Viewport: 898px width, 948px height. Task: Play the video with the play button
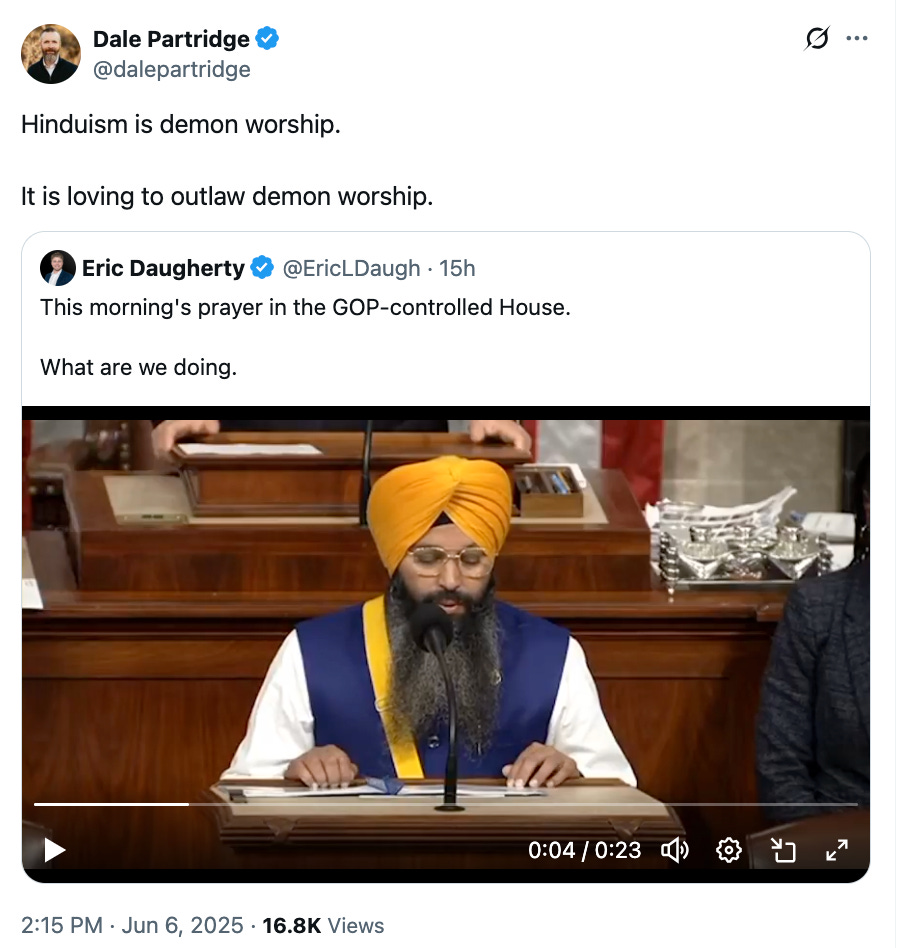[54, 850]
